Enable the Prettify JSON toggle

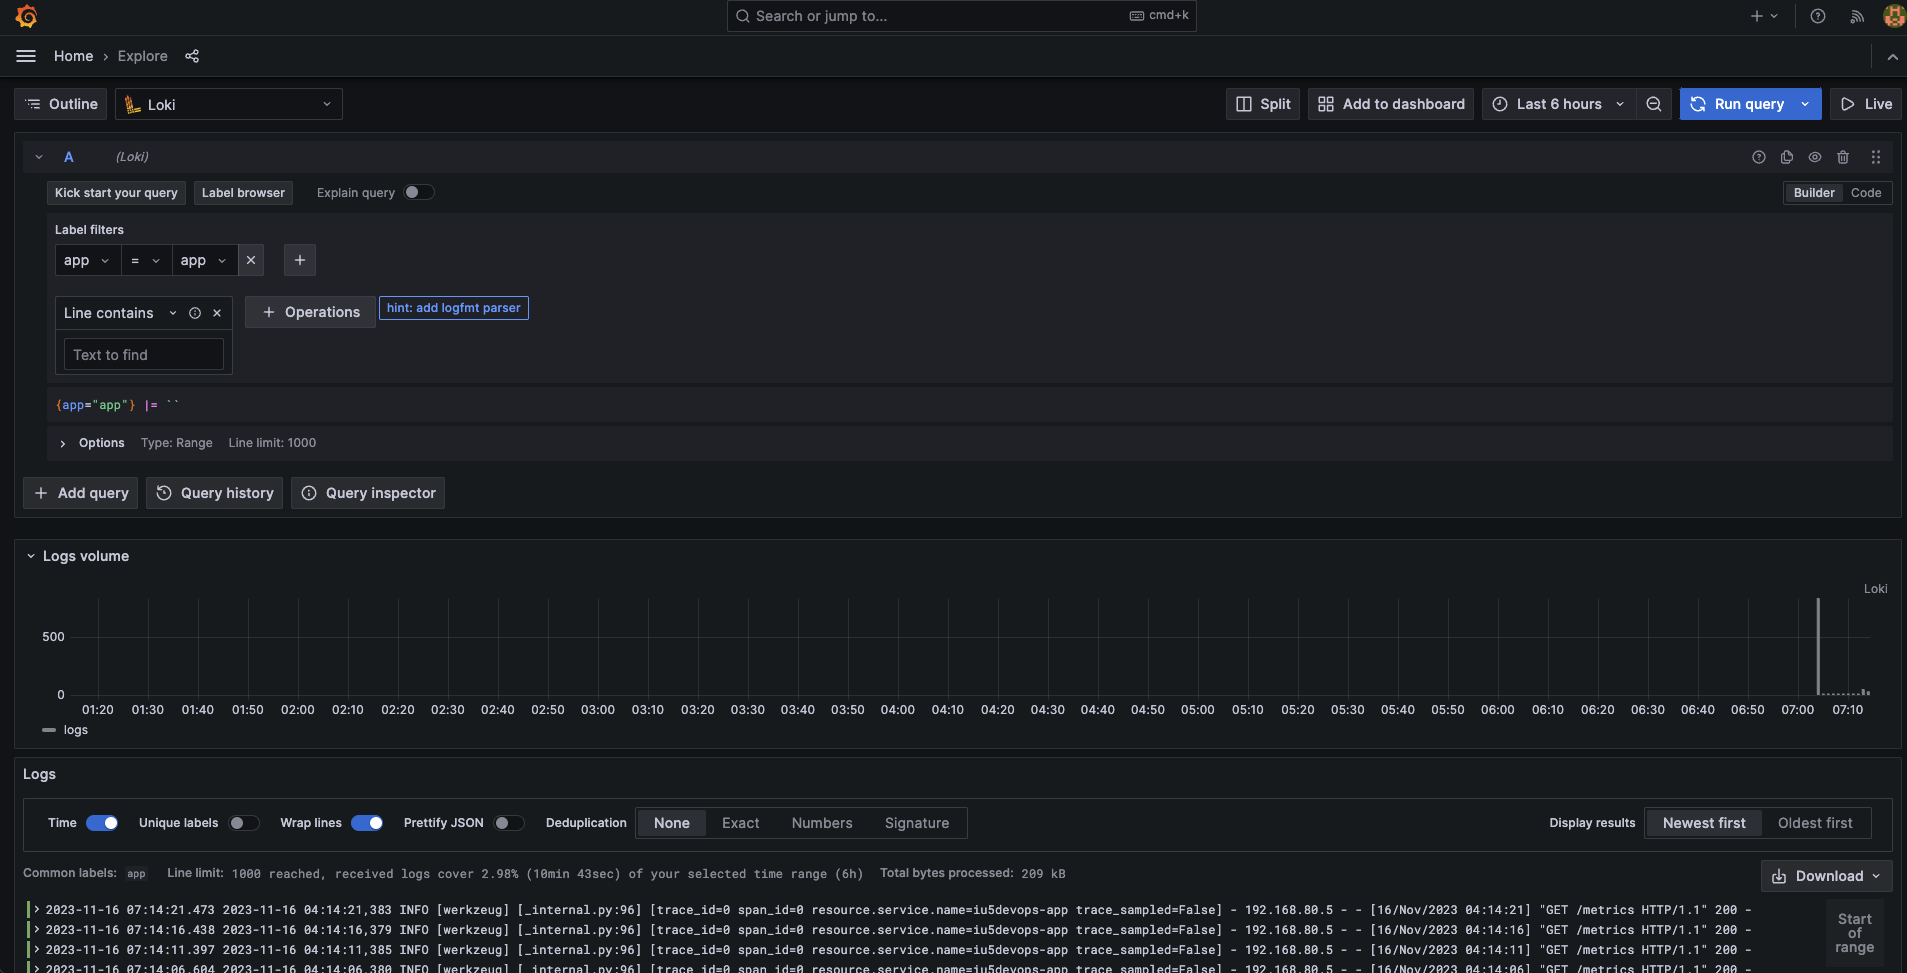click(509, 823)
